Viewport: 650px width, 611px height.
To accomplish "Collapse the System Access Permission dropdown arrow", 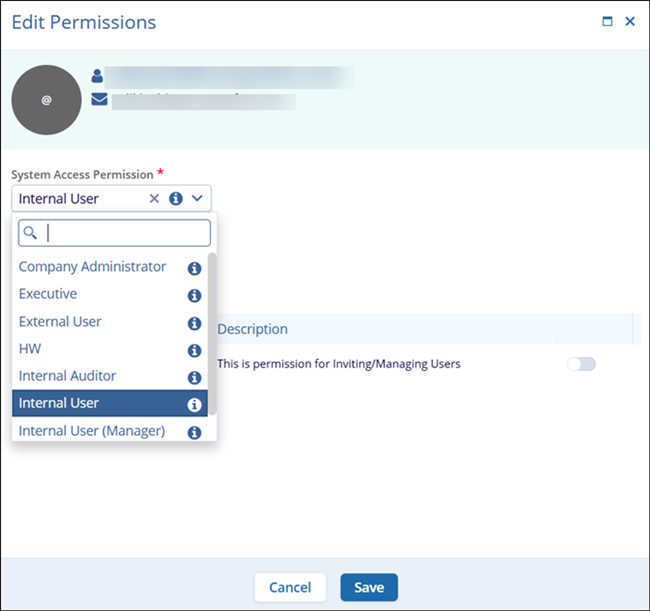I will click(197, 199).
